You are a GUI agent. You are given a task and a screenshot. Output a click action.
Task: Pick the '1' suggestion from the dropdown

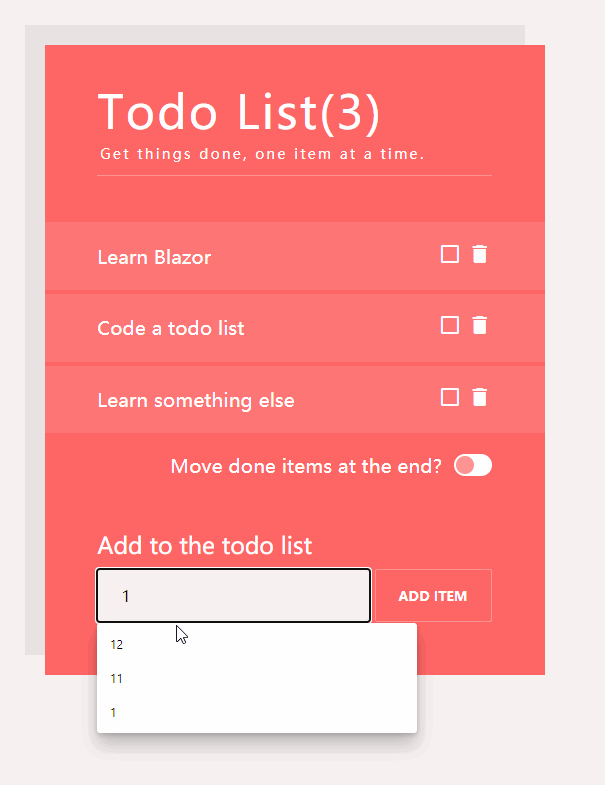click(114, 713)
